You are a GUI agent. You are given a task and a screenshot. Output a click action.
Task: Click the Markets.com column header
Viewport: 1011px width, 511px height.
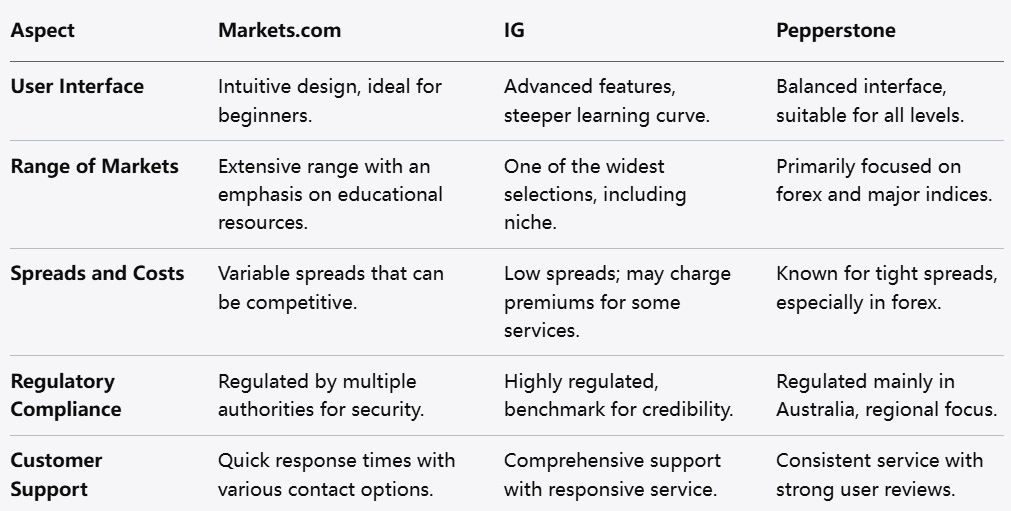click(x=279, y=30)
